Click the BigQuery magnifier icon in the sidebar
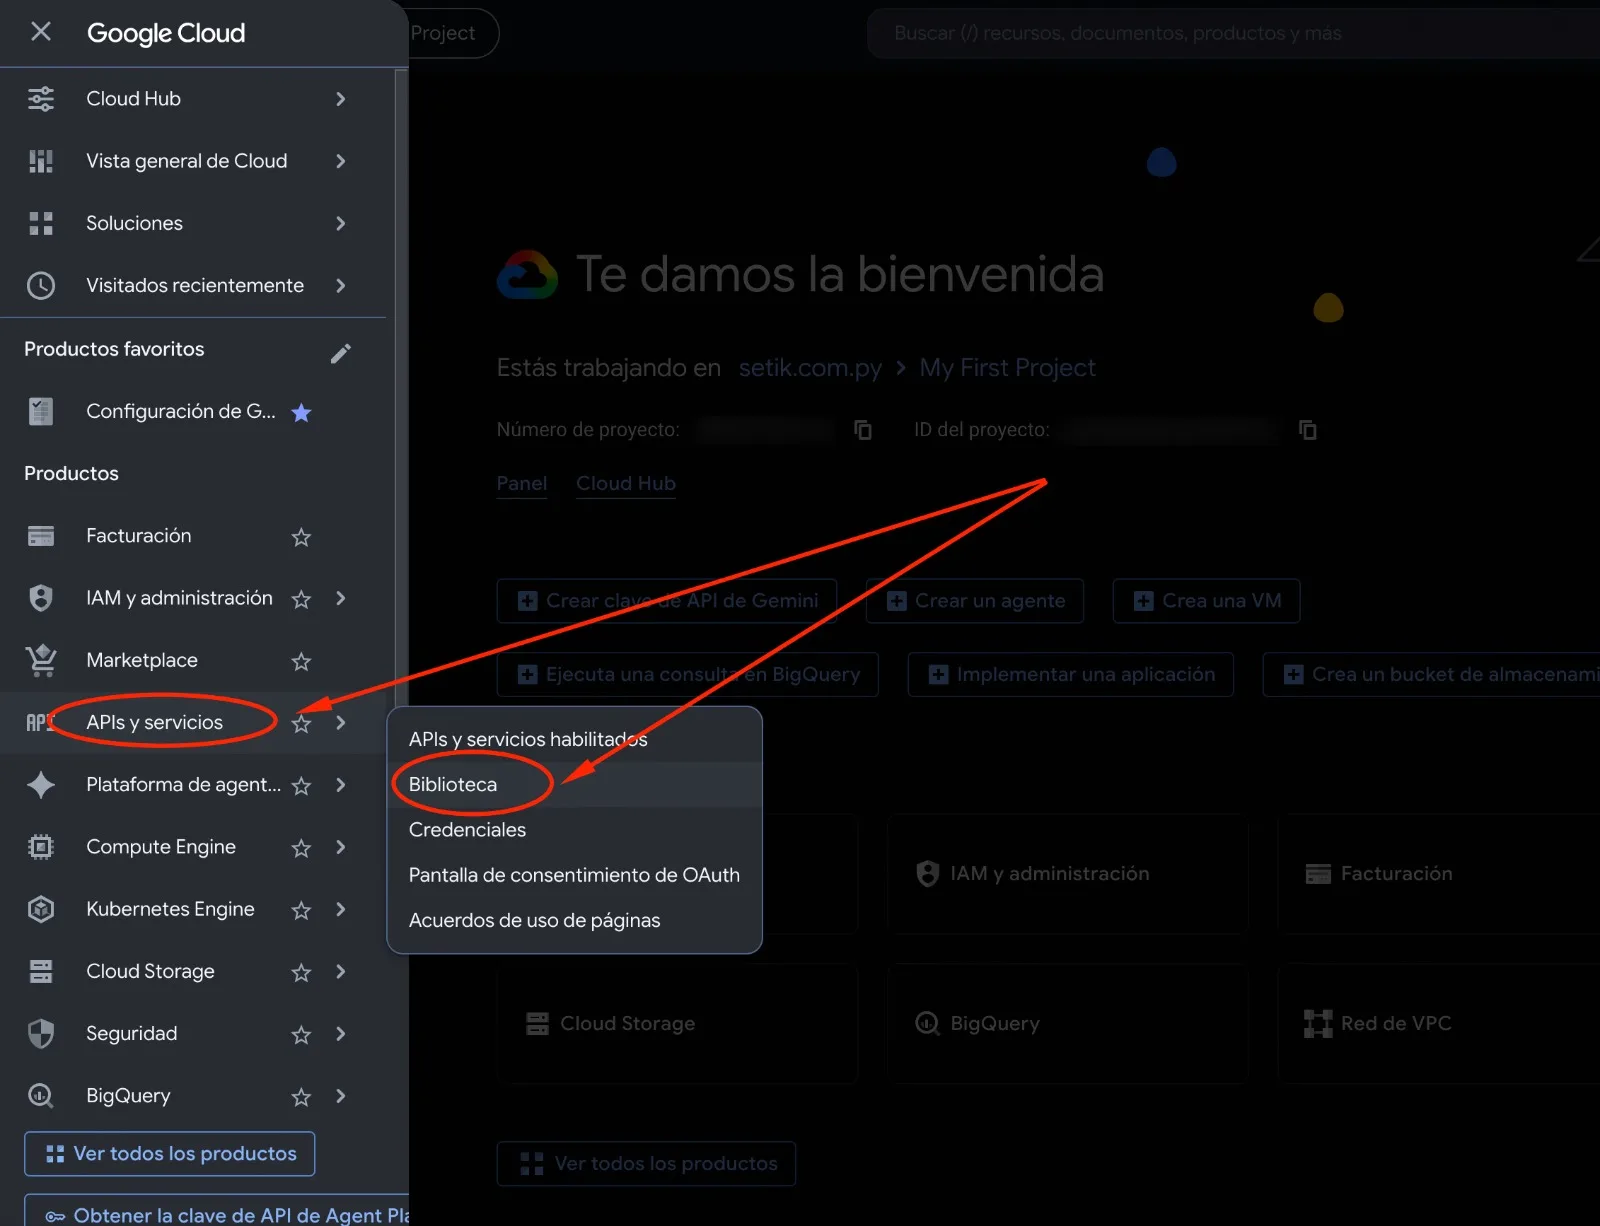1600x1226 pixels. 41,1096
